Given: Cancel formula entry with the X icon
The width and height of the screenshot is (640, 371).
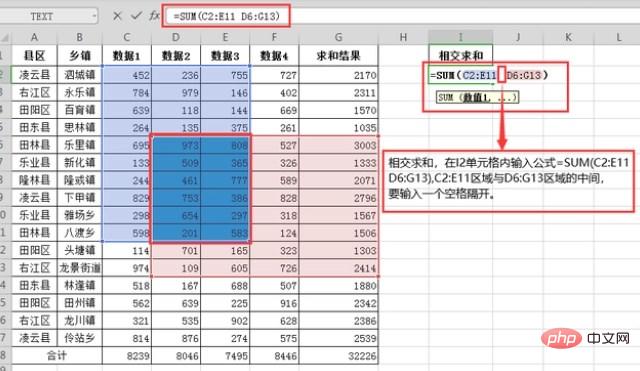Looking at the screenshot, I should (x=117, y=16).
